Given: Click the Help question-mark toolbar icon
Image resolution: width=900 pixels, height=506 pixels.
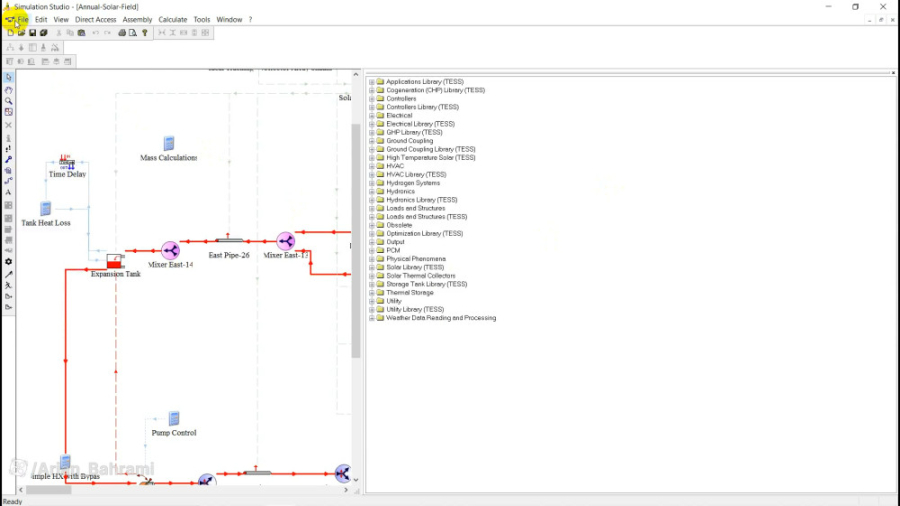Looking at the screenshot, I should (x=145, y=33).
